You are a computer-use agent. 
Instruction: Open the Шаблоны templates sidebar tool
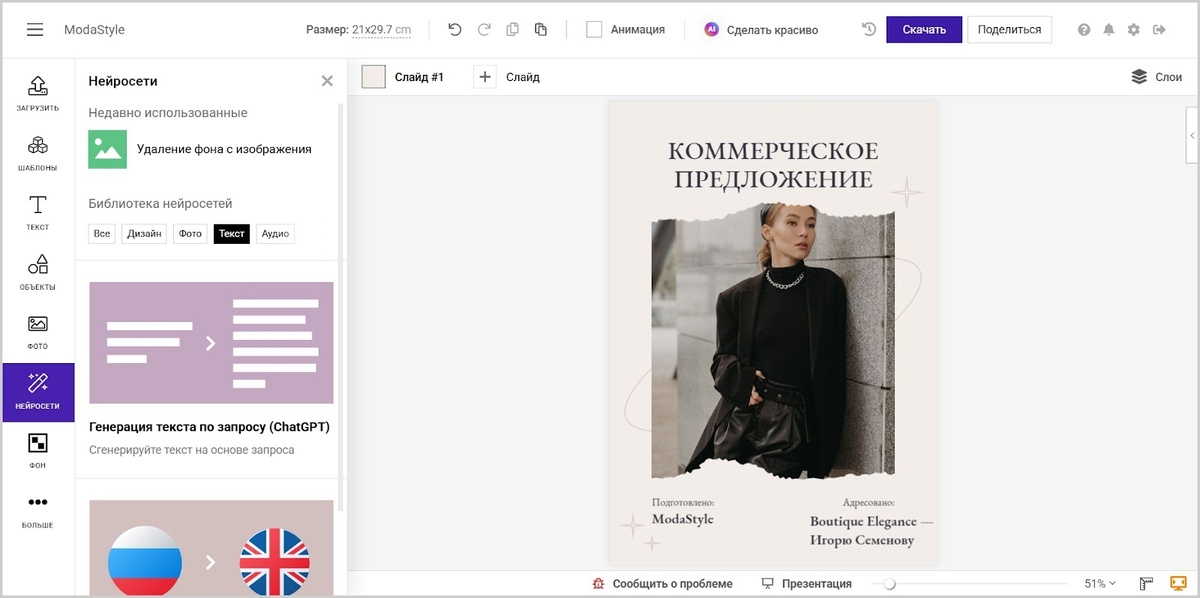tap(38, 153)
